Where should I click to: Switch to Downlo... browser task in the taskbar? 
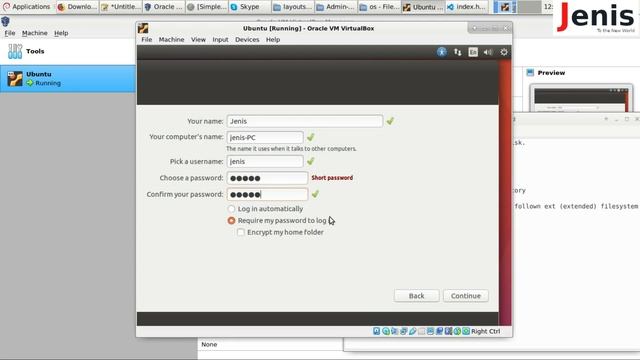point(78,7)
